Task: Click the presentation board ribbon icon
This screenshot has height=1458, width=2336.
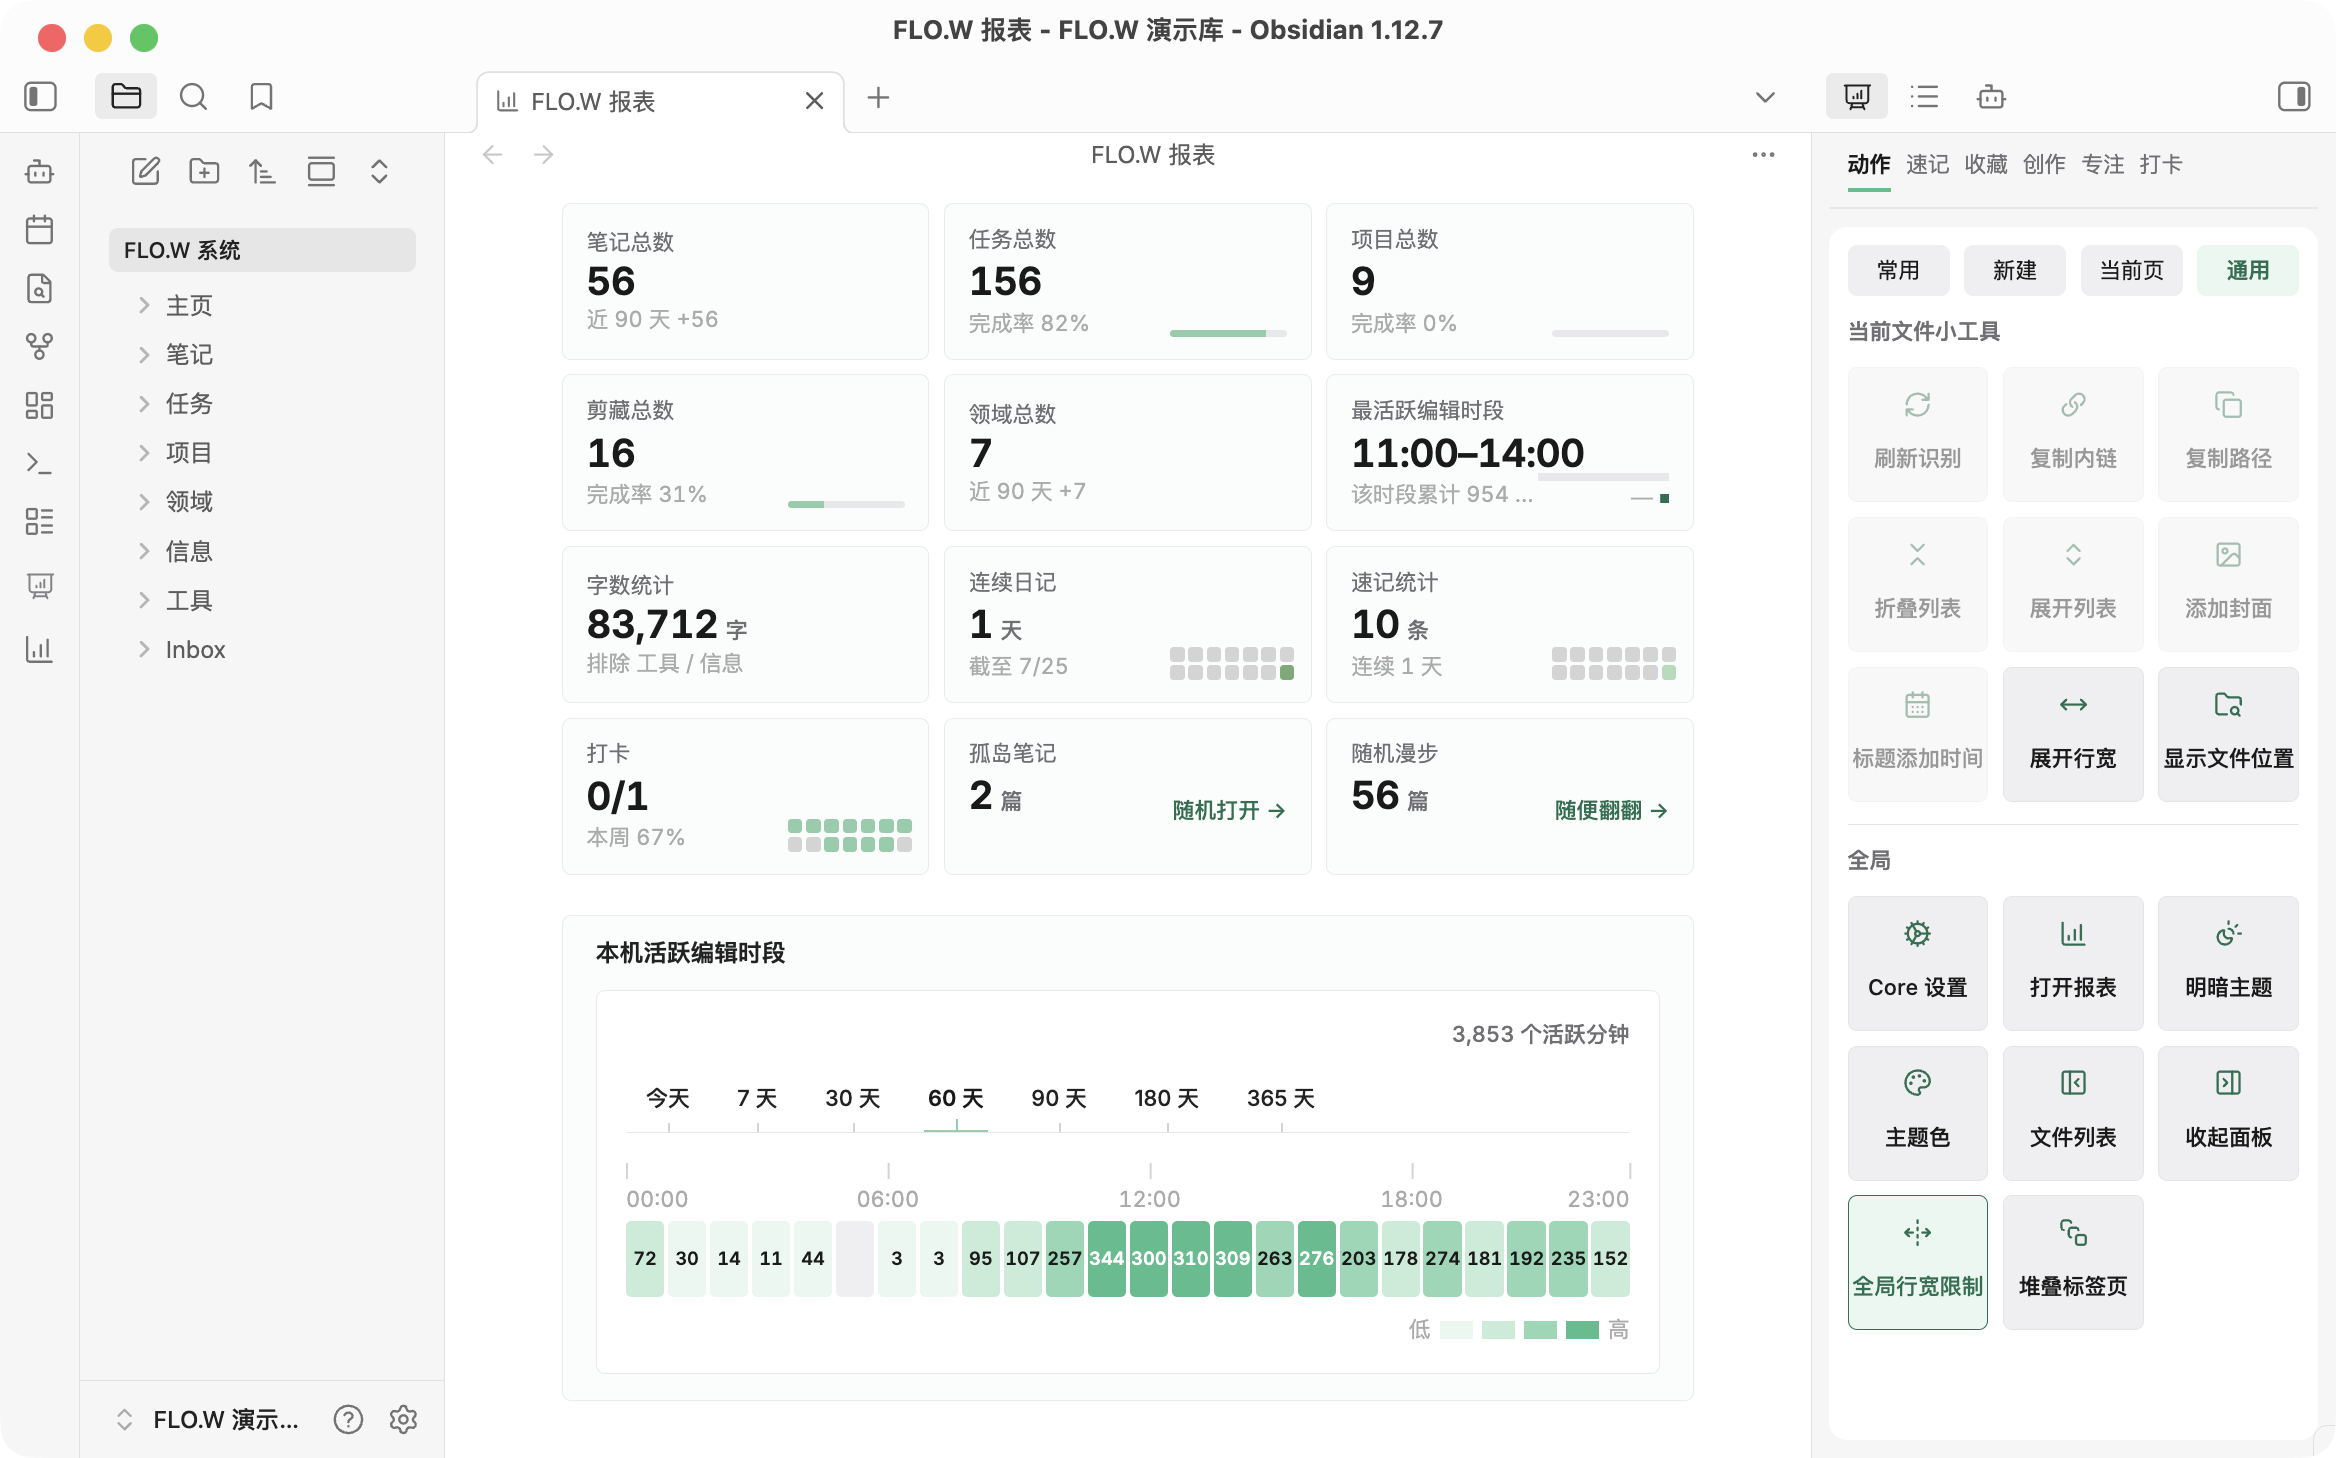Action: [40, 585]
